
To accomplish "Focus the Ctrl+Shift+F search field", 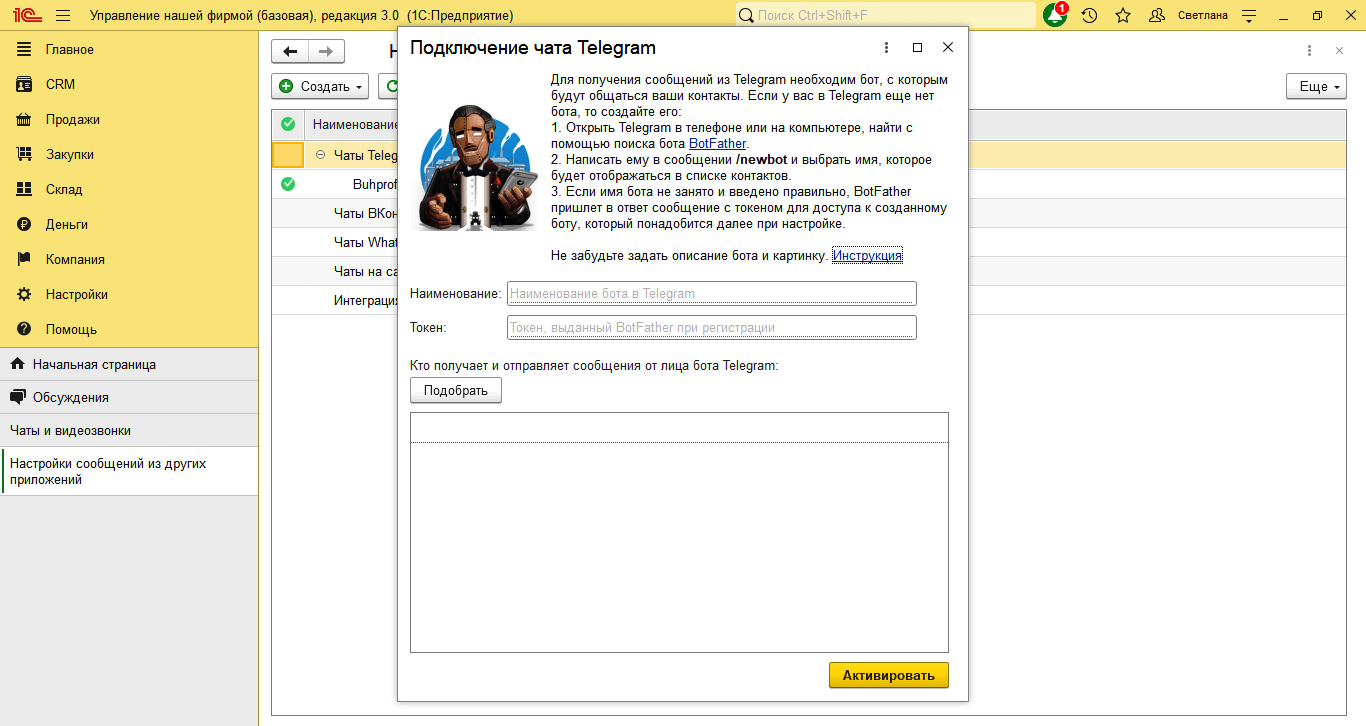I will tap(886, 15).
